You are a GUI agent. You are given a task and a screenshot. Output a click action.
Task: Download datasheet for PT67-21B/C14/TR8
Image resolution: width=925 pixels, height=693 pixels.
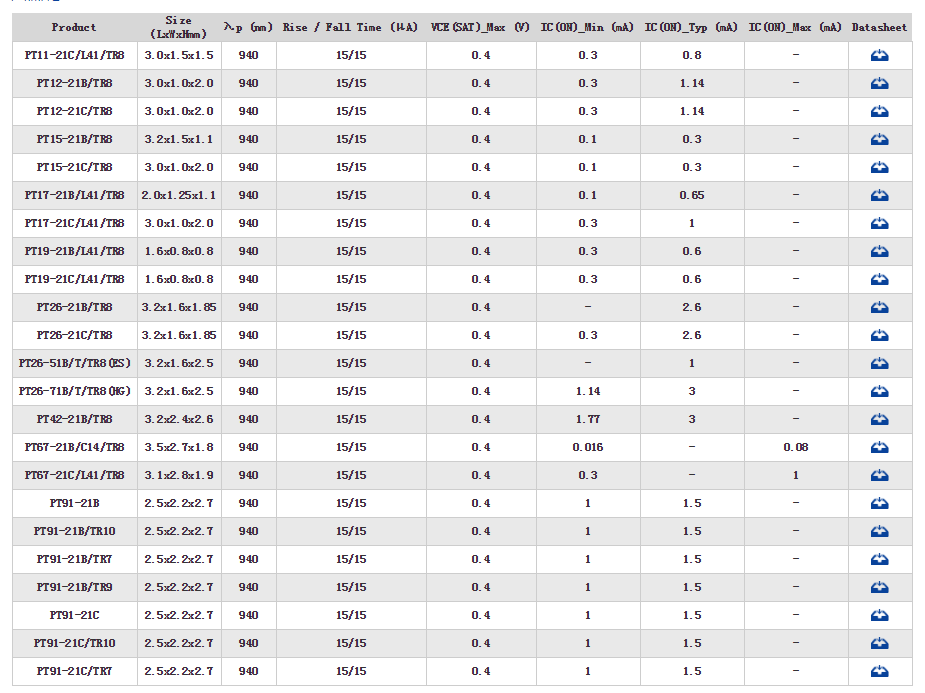point(879,448)
